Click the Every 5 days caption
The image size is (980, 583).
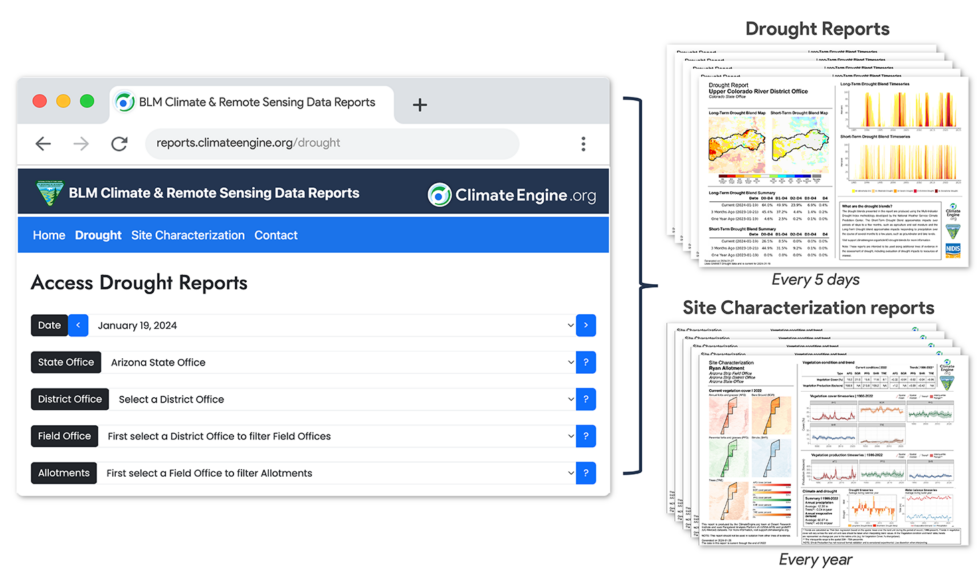coord(815,279)
